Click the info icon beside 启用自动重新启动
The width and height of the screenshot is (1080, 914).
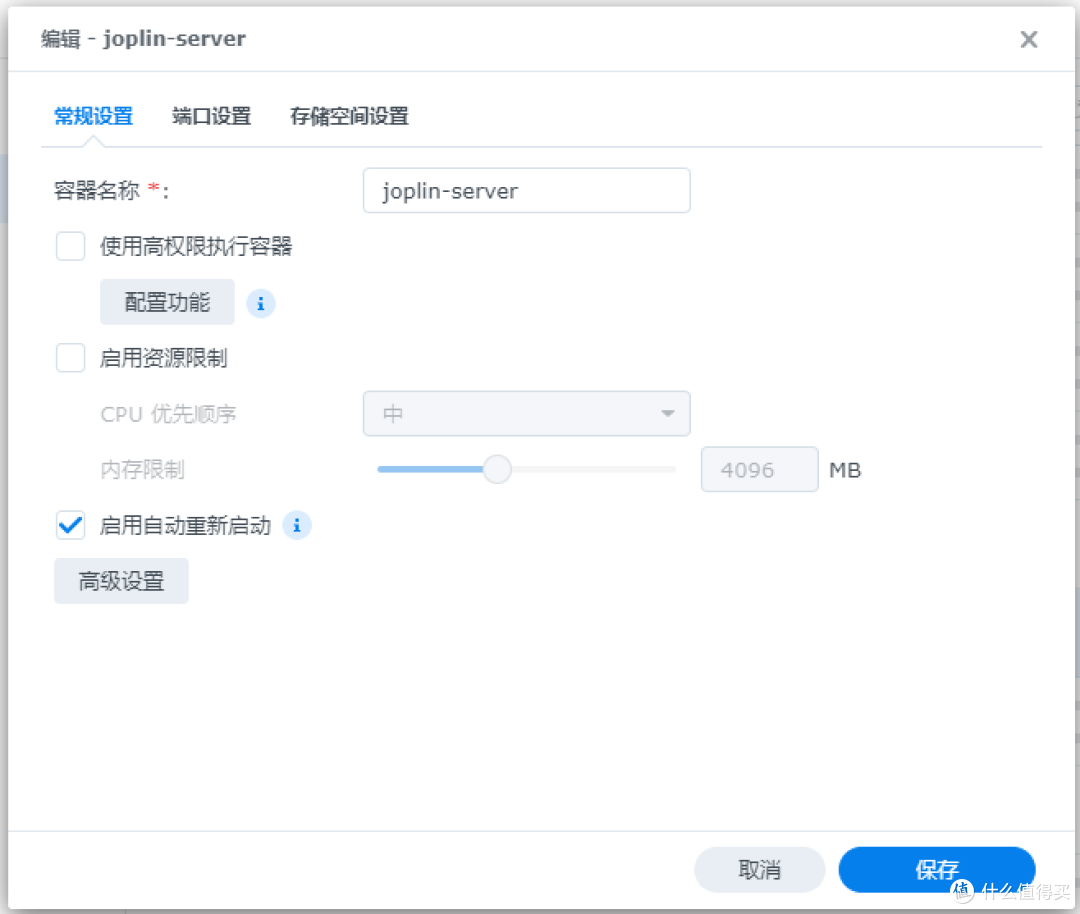click(x=297, y=525)
